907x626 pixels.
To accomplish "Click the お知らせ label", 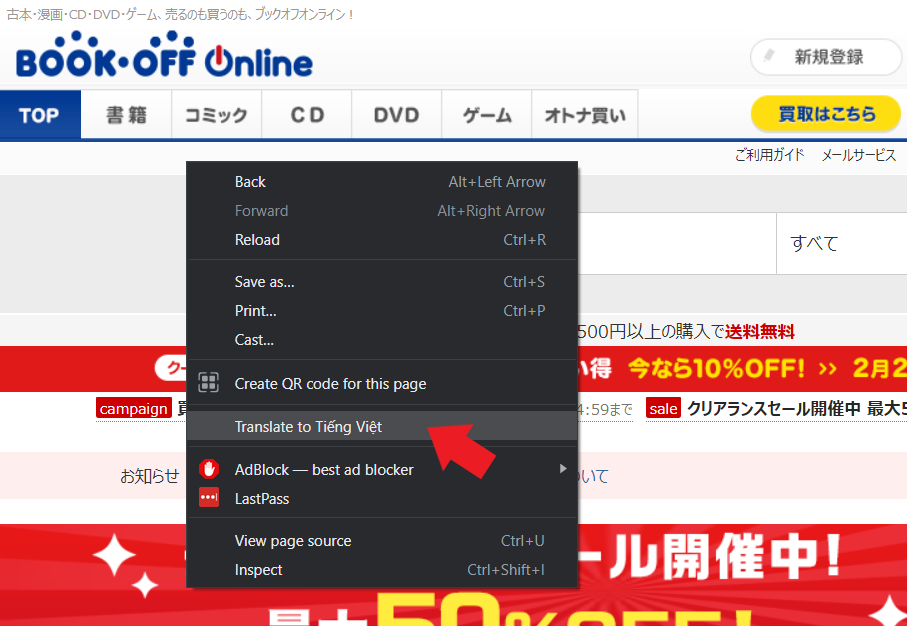I will pyautogui.click(x=149, y=476).
